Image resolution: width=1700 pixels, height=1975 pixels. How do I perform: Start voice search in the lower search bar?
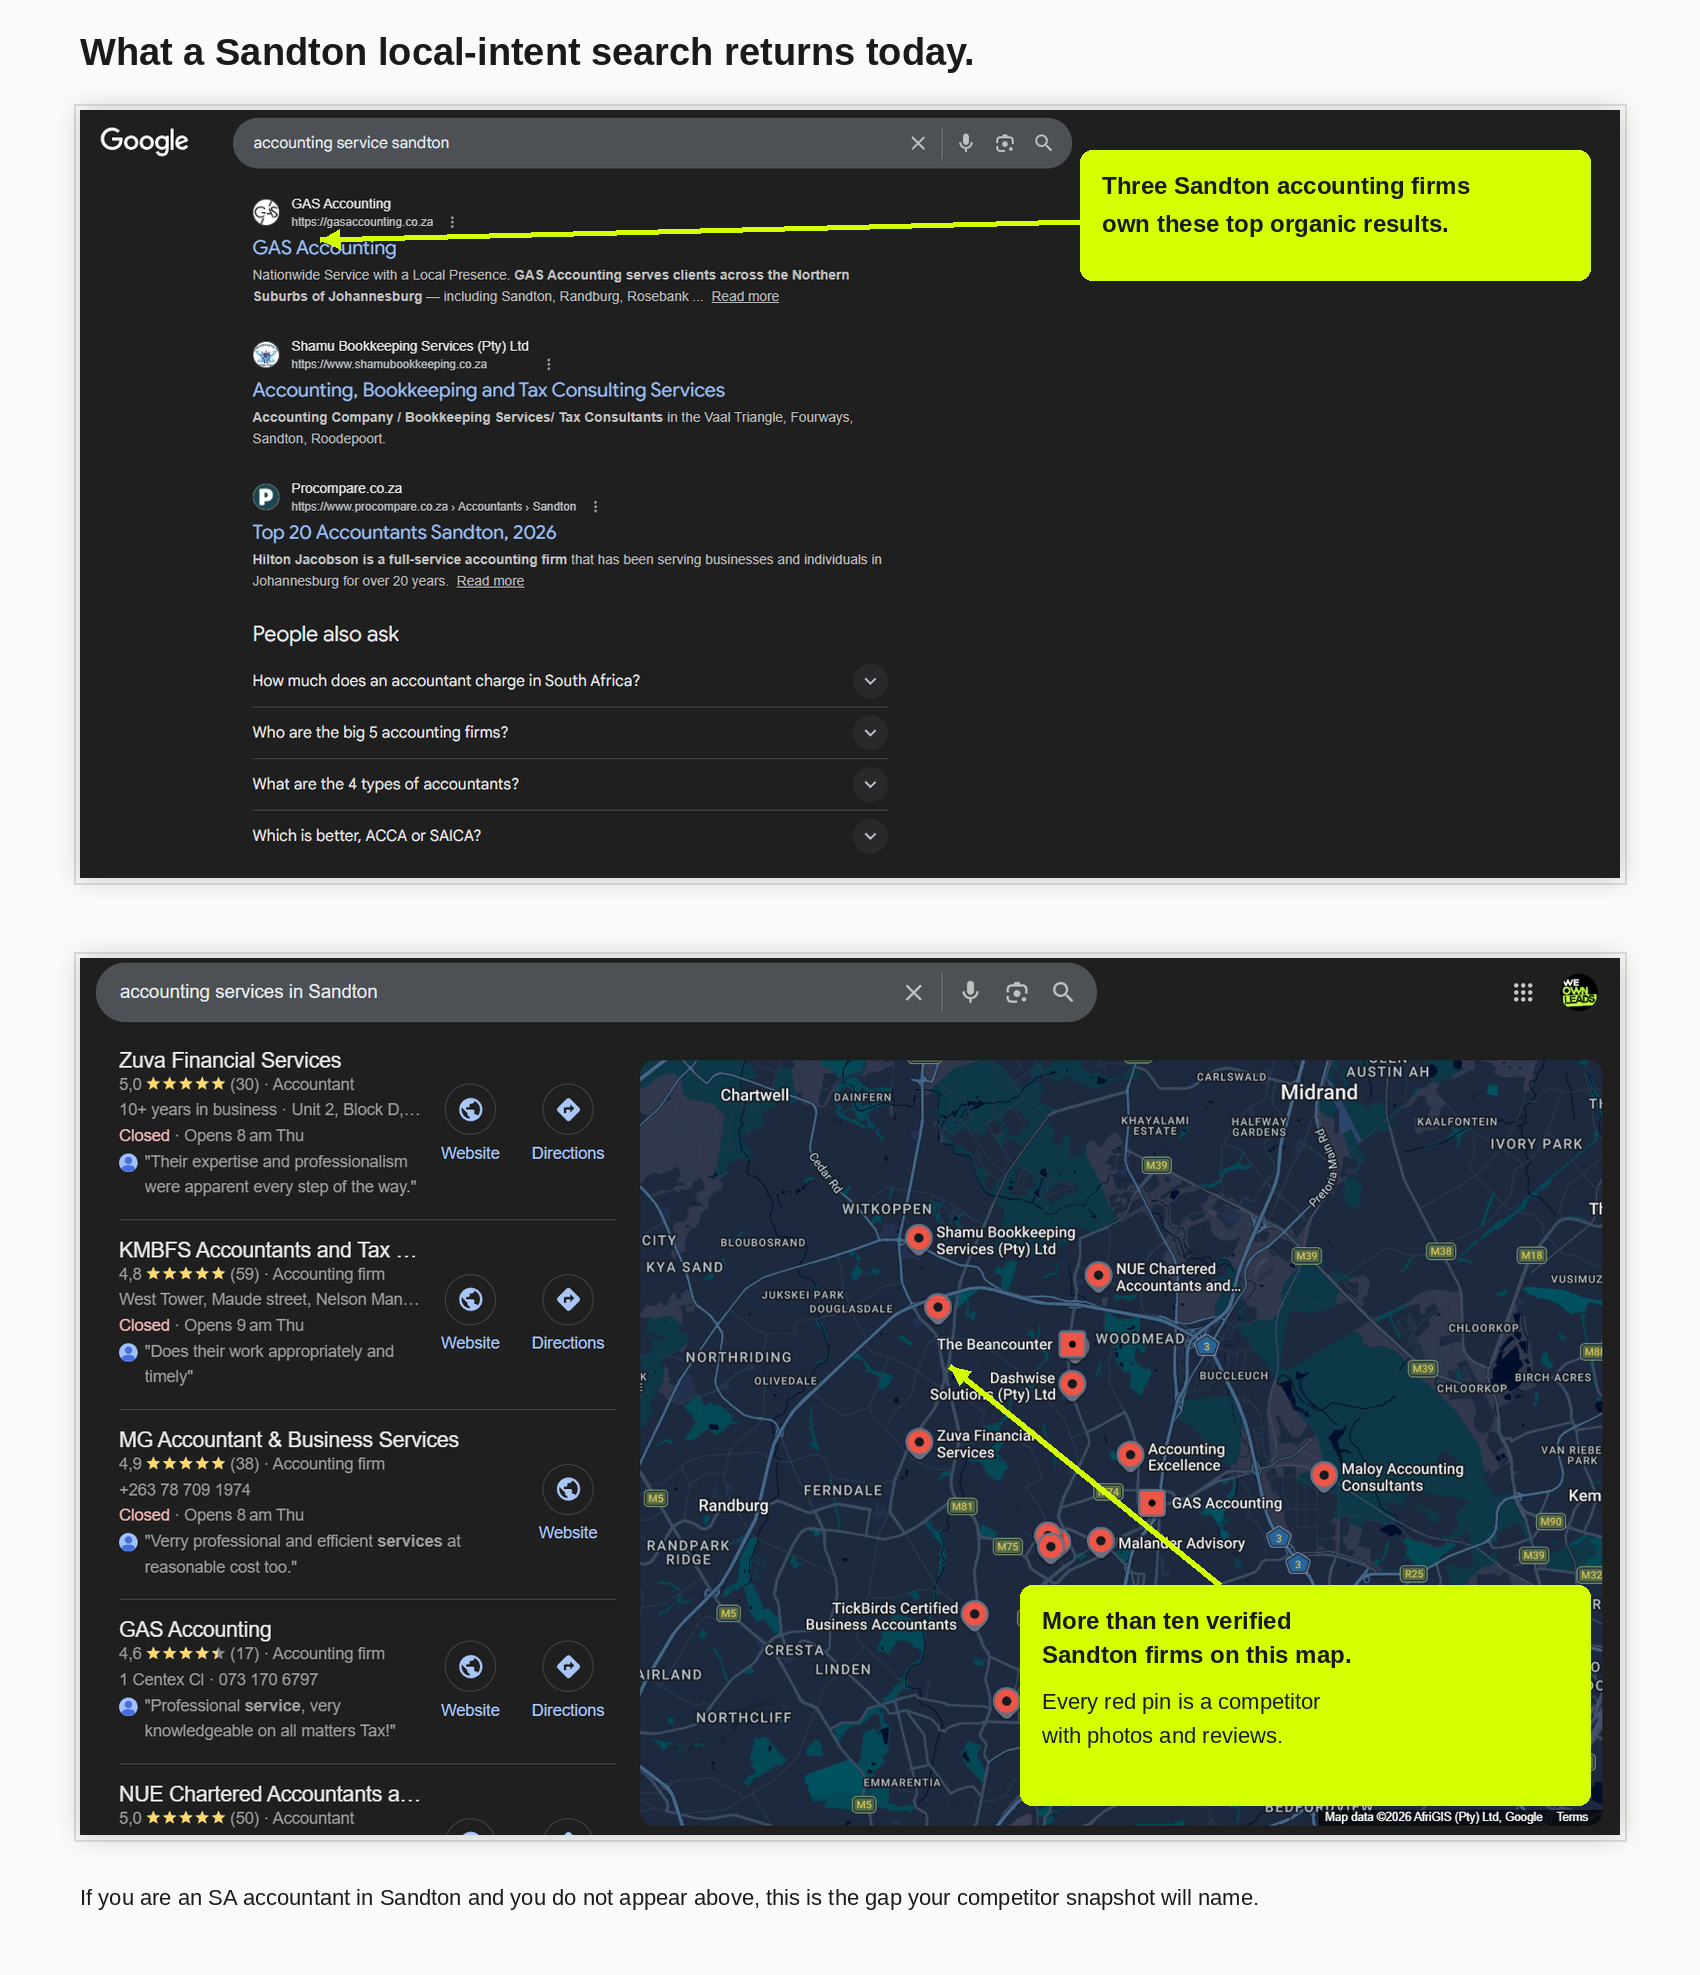pyautogui.click(x=970, y=992)
